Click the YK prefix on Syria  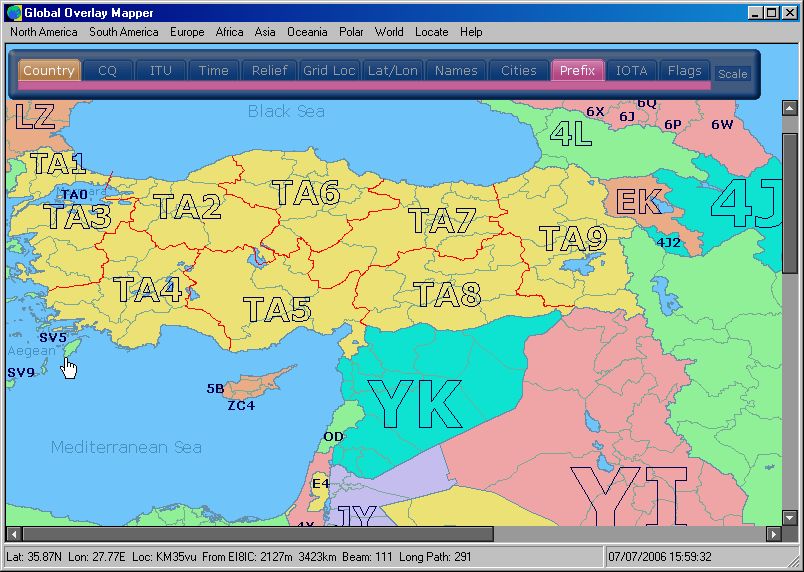415,404
